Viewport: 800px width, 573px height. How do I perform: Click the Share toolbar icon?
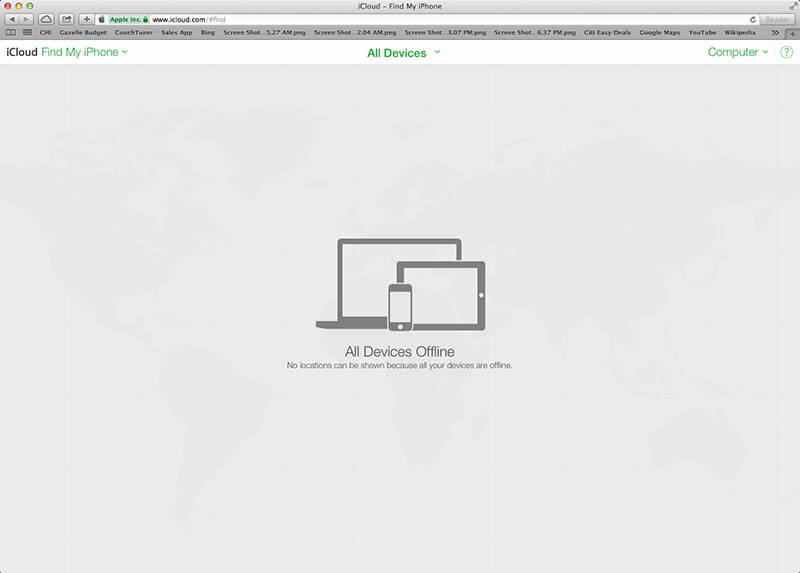(66, 19)
